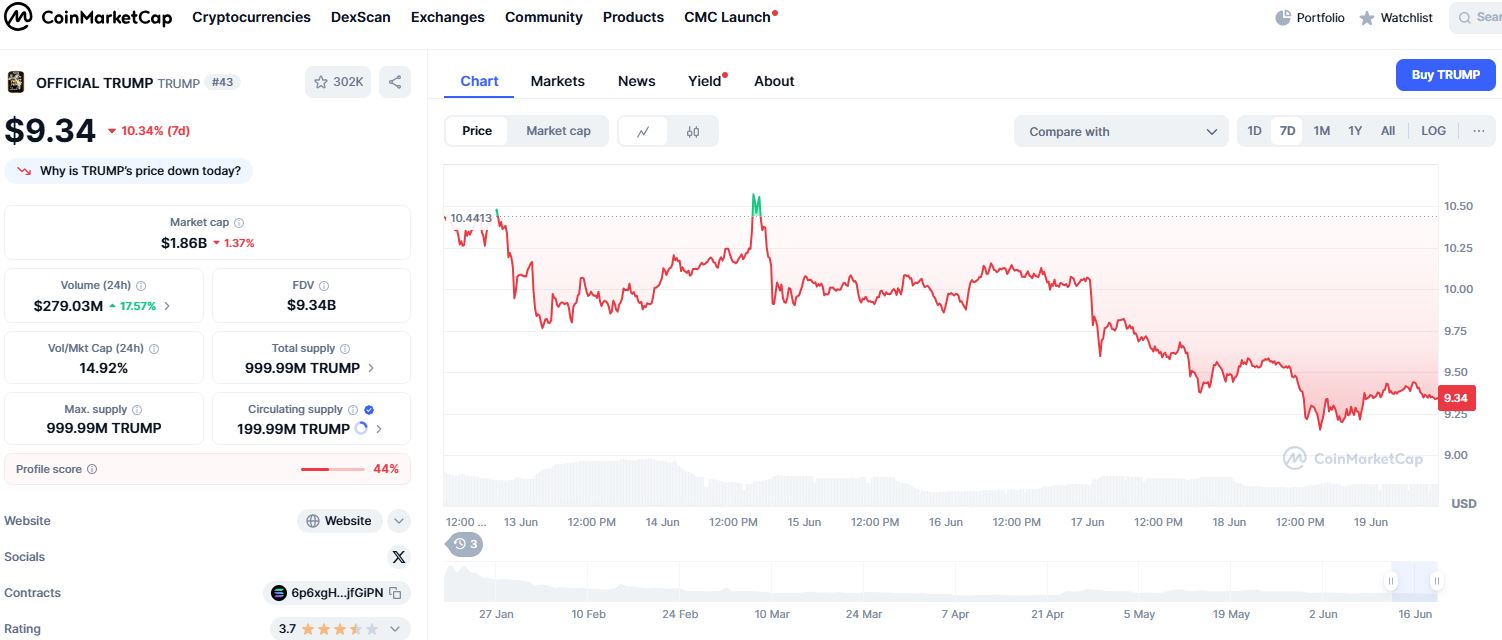Image resolution: width=1502 pixels, height=640 pixels.
Task: Share the TRUMP page via share icon
Action: click(x=395, y=82)
